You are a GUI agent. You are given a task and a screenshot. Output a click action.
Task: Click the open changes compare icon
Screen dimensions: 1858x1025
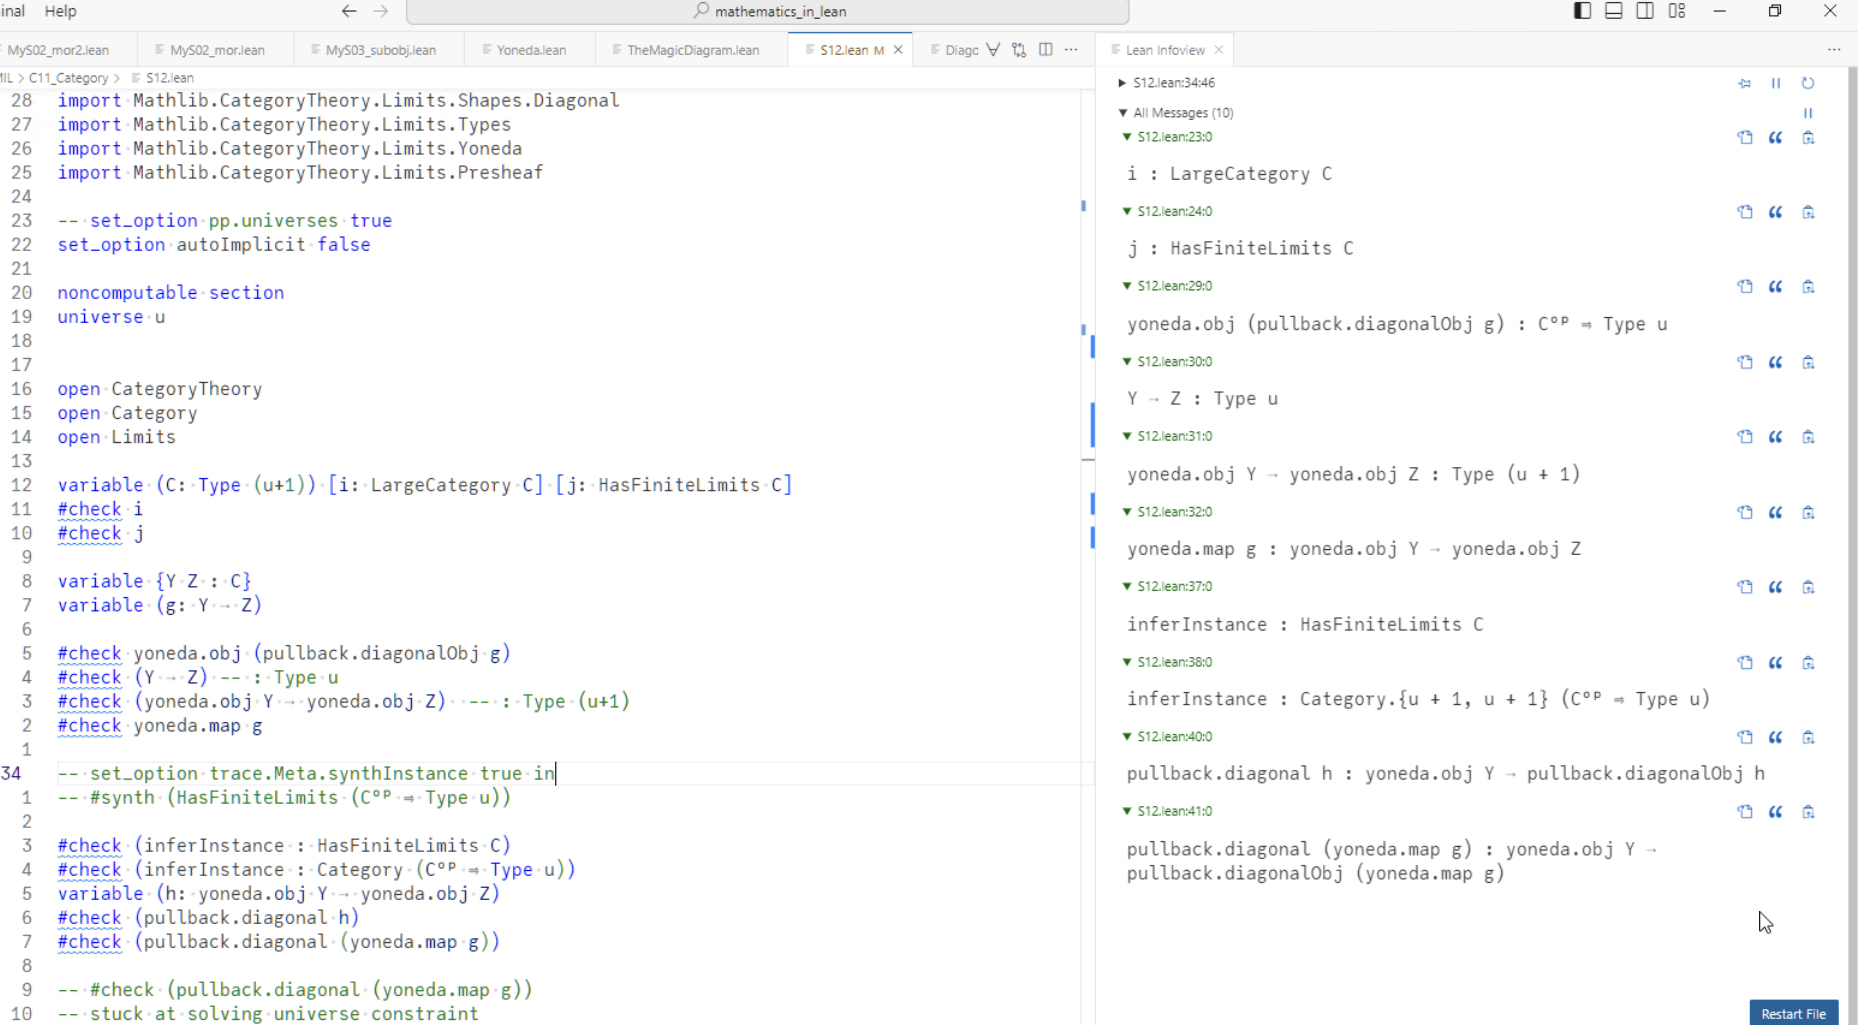tap(1019, 50)
